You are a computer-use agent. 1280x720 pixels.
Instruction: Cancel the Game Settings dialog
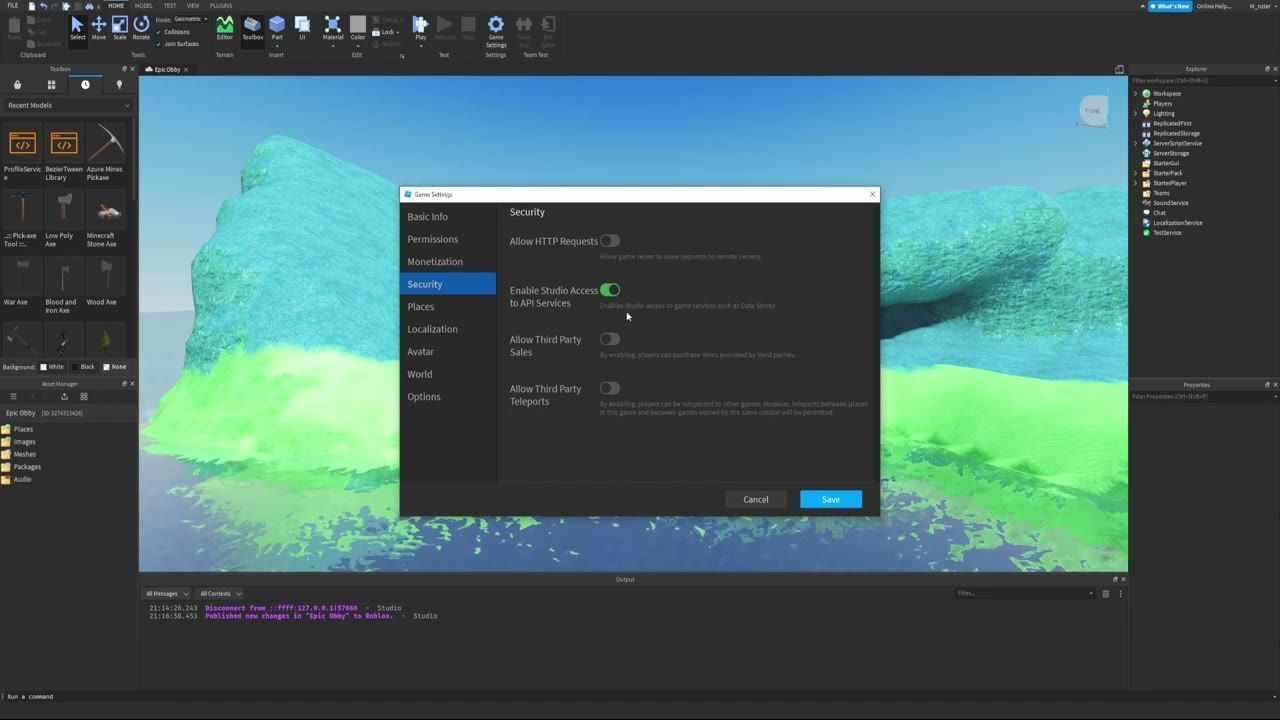coord(756,499)
